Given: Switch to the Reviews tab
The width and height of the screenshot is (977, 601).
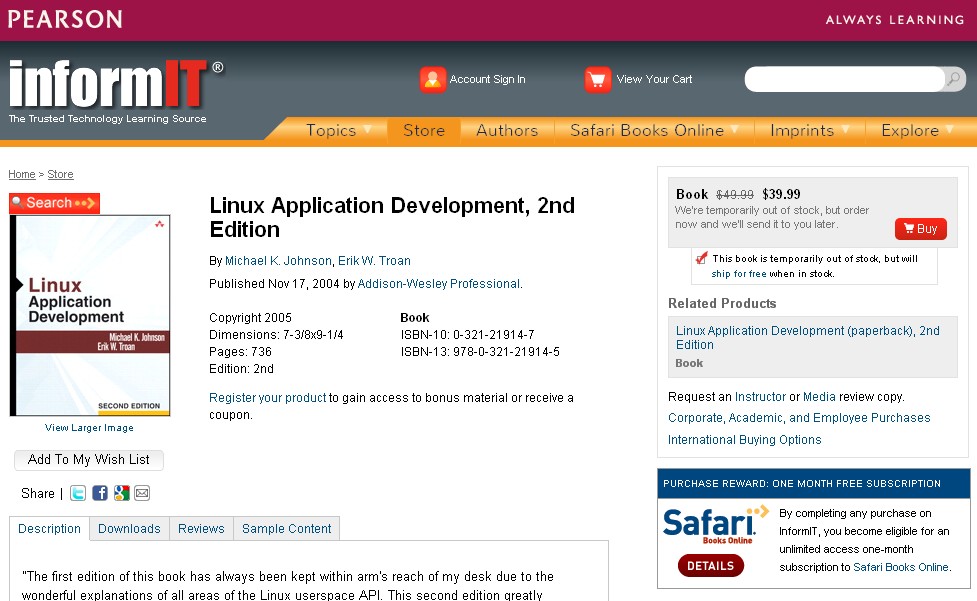Looking at the screenshot, I should tap(201, 529).
